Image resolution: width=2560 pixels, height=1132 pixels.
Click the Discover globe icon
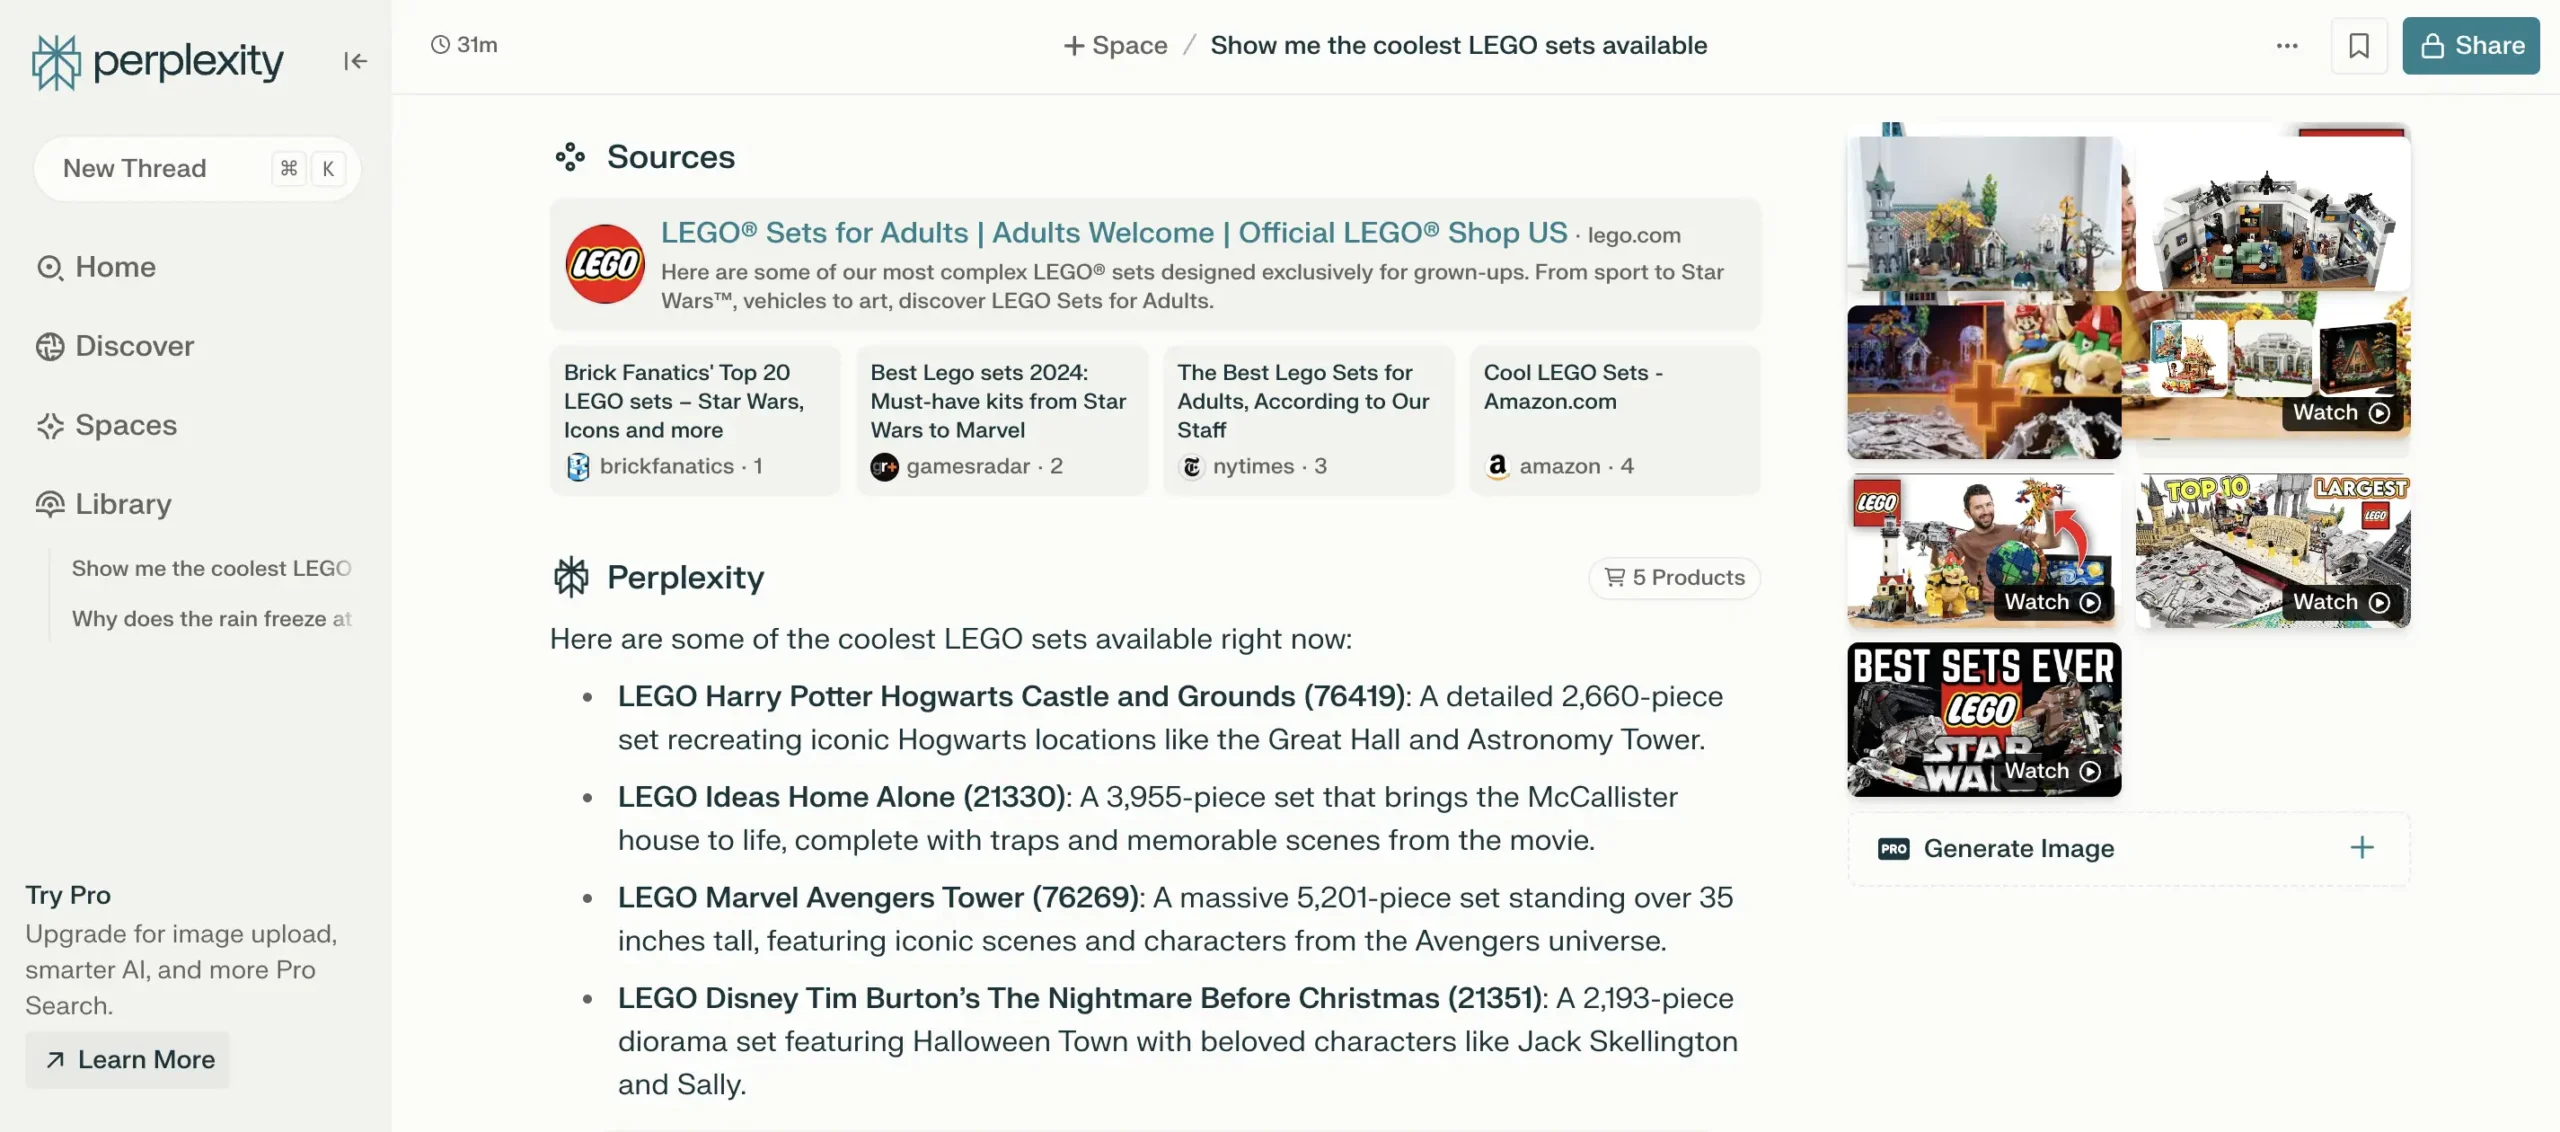[x=50, y=347]
